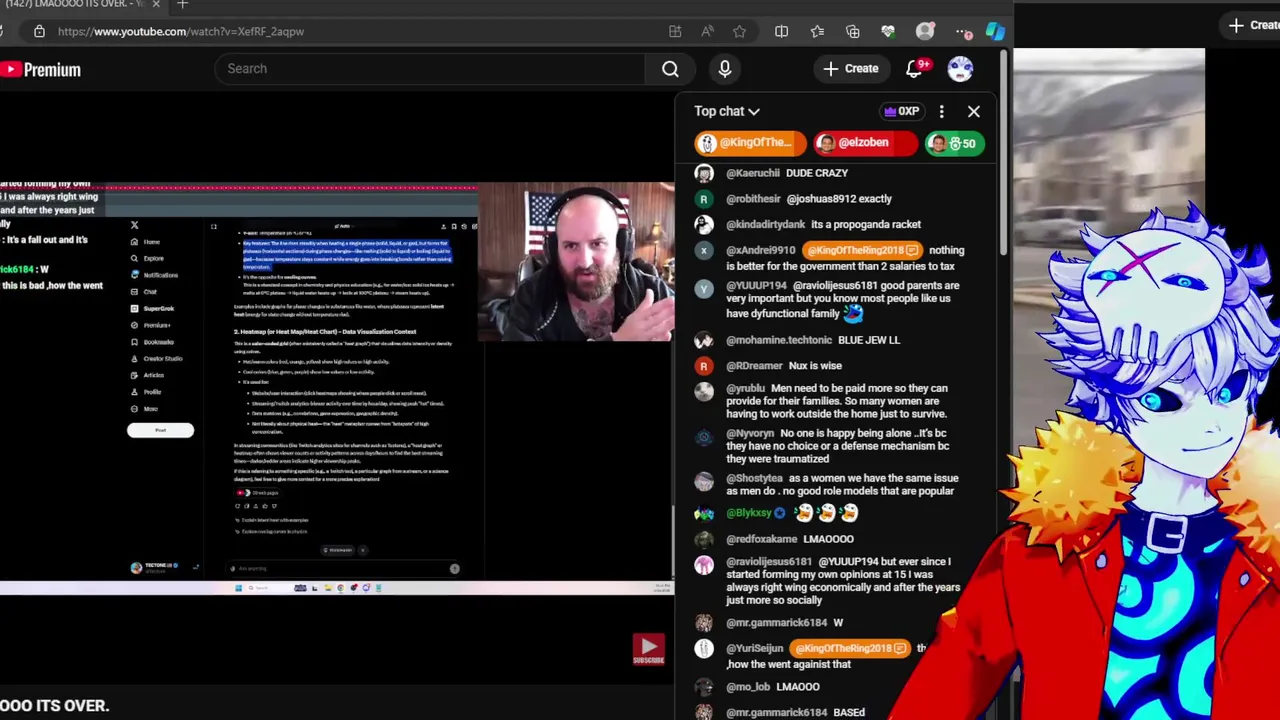This screenshot has height=720, width=1280.
Task: Click username @mo_lob in chat
Action: pos(748,687)
